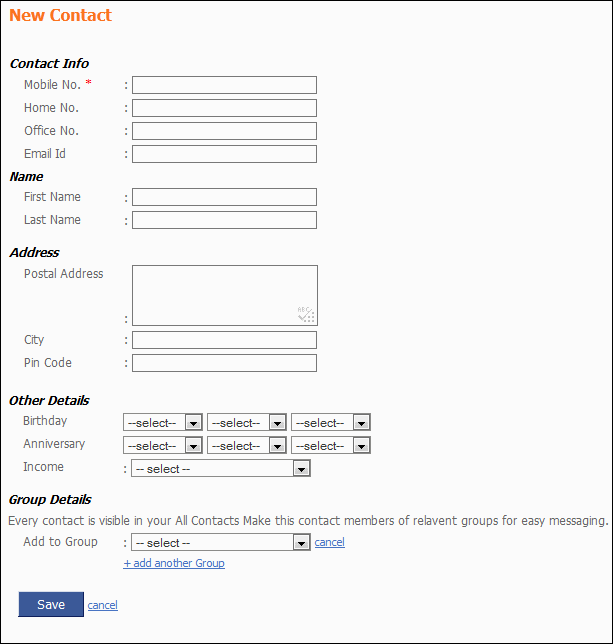Screen dimensions: 613x644
Task: Focus the First Name text field
Action: (x=224, y=197)
